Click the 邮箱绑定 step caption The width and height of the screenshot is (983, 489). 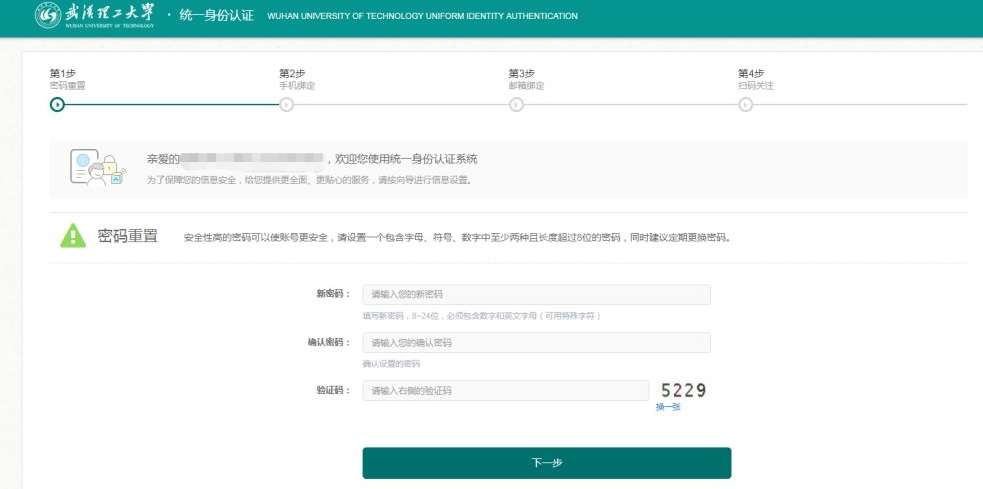(x=527, y=86)
